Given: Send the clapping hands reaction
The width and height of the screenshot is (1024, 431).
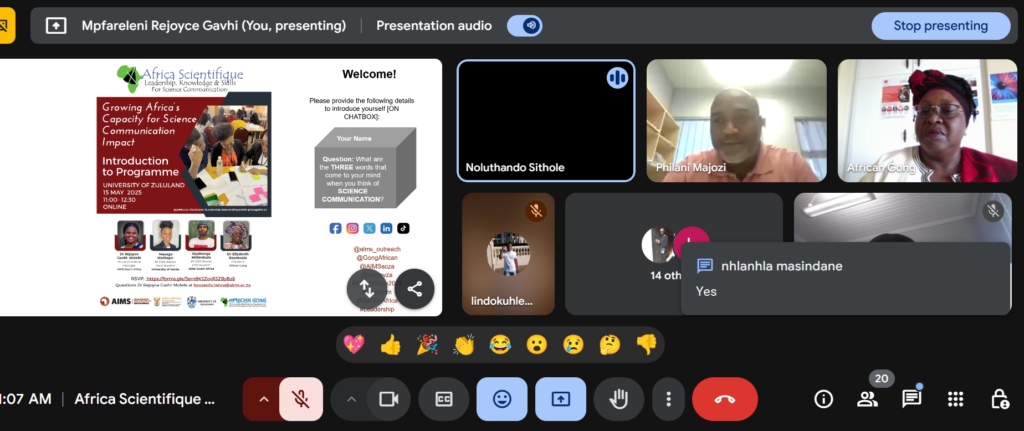Looking at the screenshot, I should click(464, 344).
